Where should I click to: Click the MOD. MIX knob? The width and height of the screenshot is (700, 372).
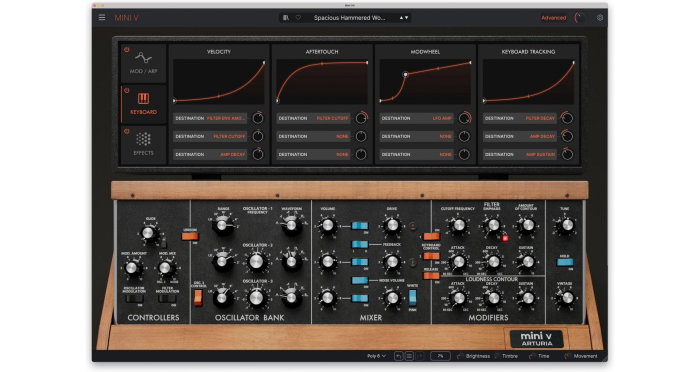coord(165,268)
